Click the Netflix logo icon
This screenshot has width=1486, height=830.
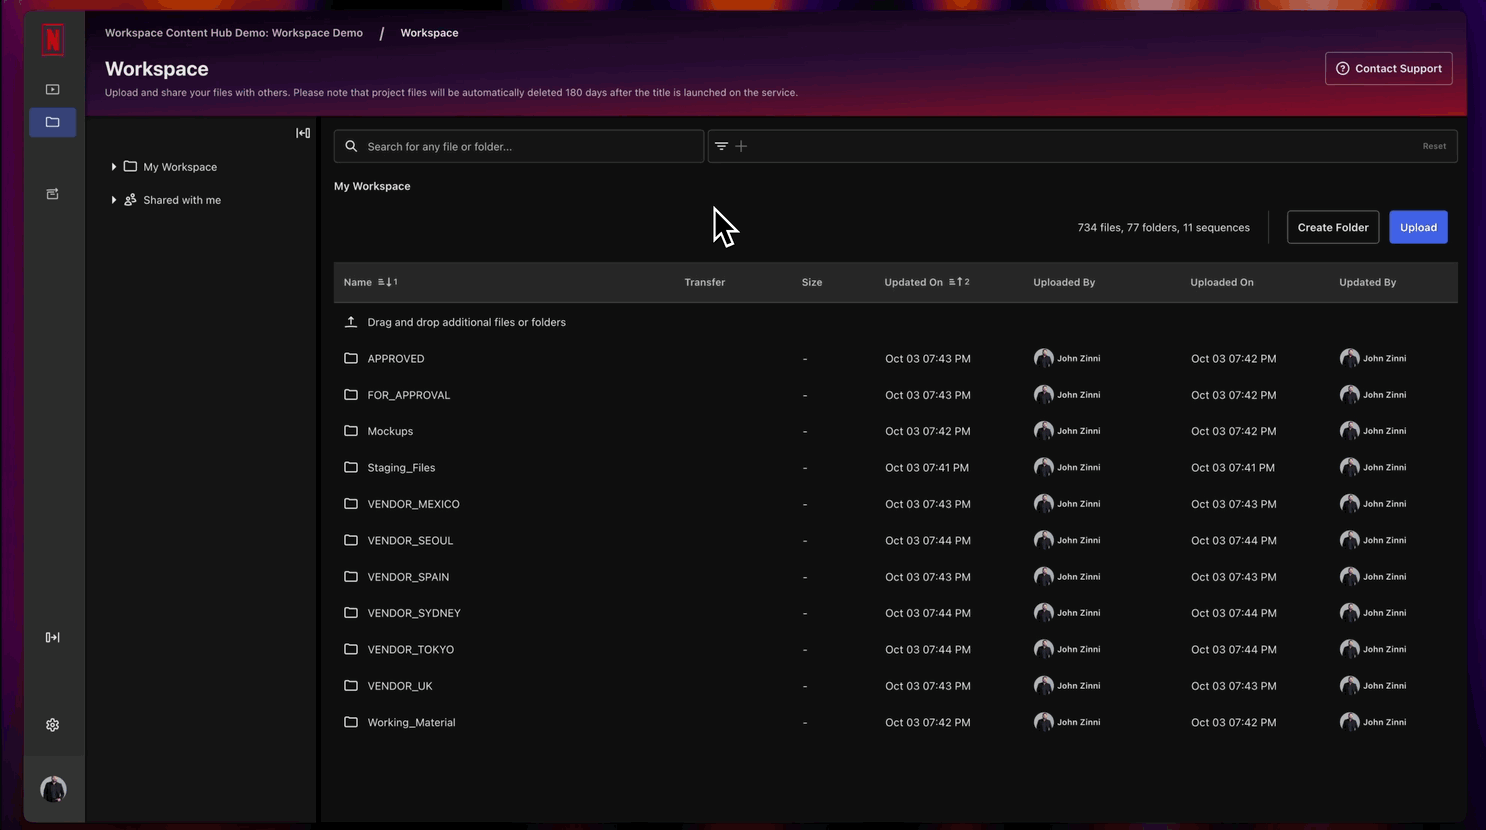tap(53, 40)
